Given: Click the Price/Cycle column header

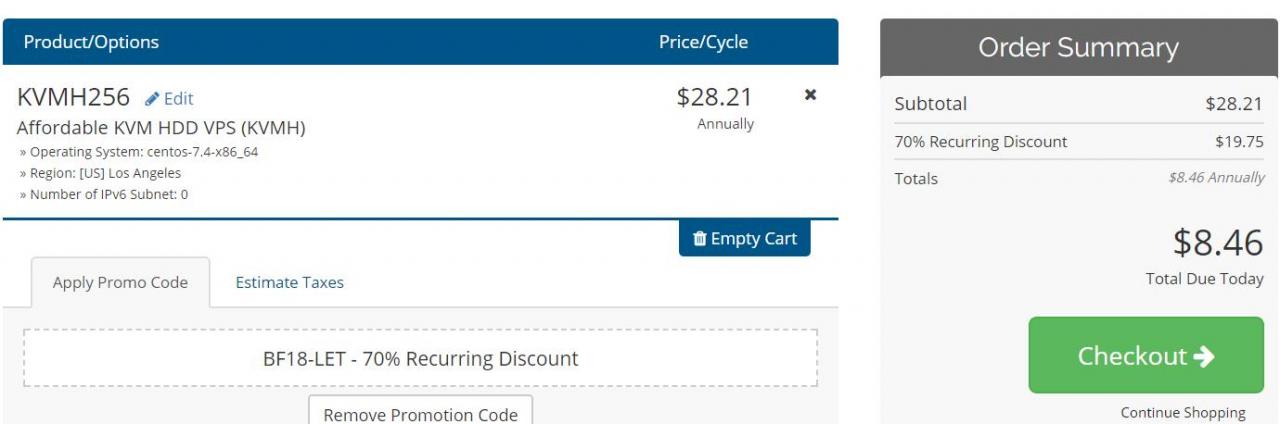Looking at the screenshot, I should [x=703, y=42].
